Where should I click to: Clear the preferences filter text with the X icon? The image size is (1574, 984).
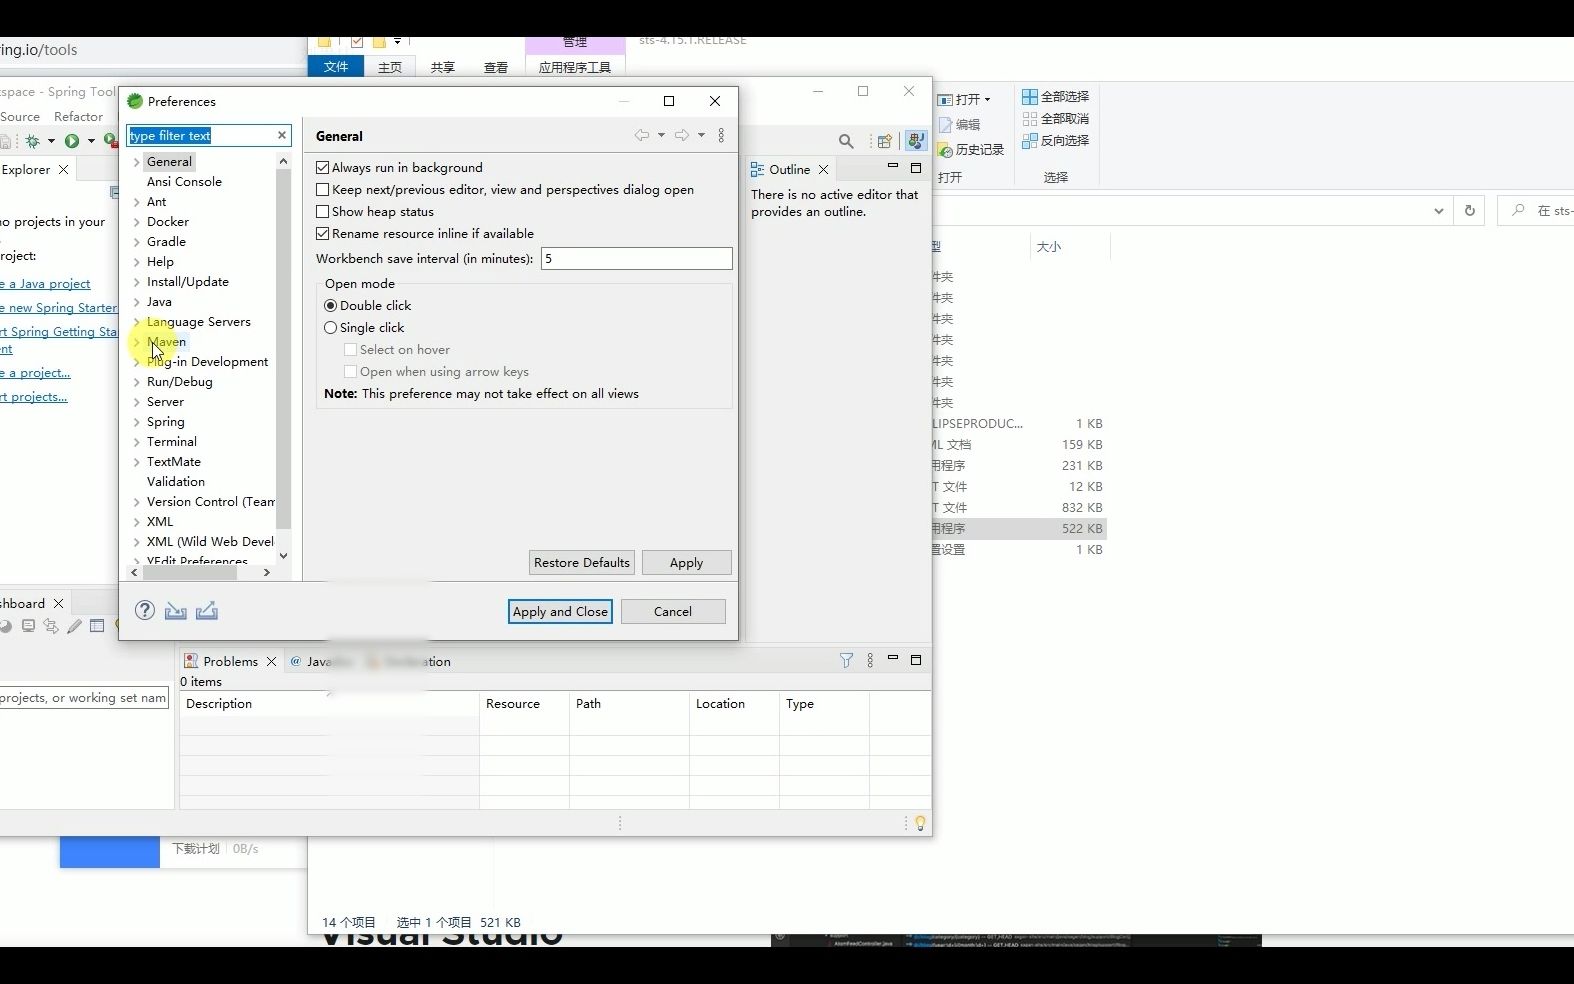(x=282, y=135)
